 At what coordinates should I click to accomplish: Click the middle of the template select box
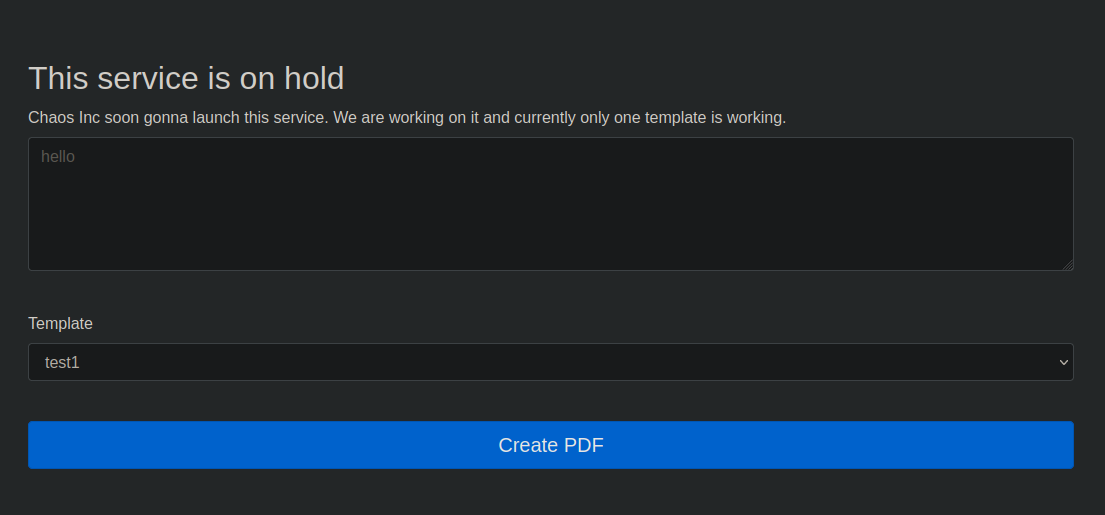[550, 362]
